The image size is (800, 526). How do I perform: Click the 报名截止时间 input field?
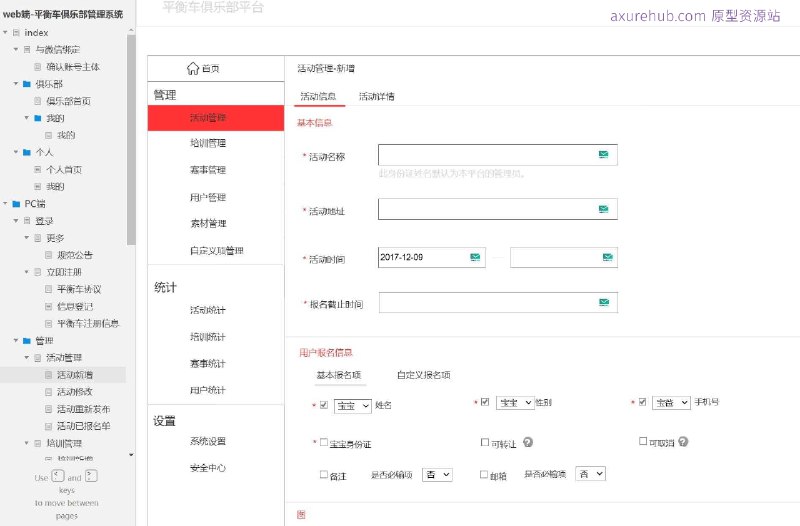click(x=498, y=303)
